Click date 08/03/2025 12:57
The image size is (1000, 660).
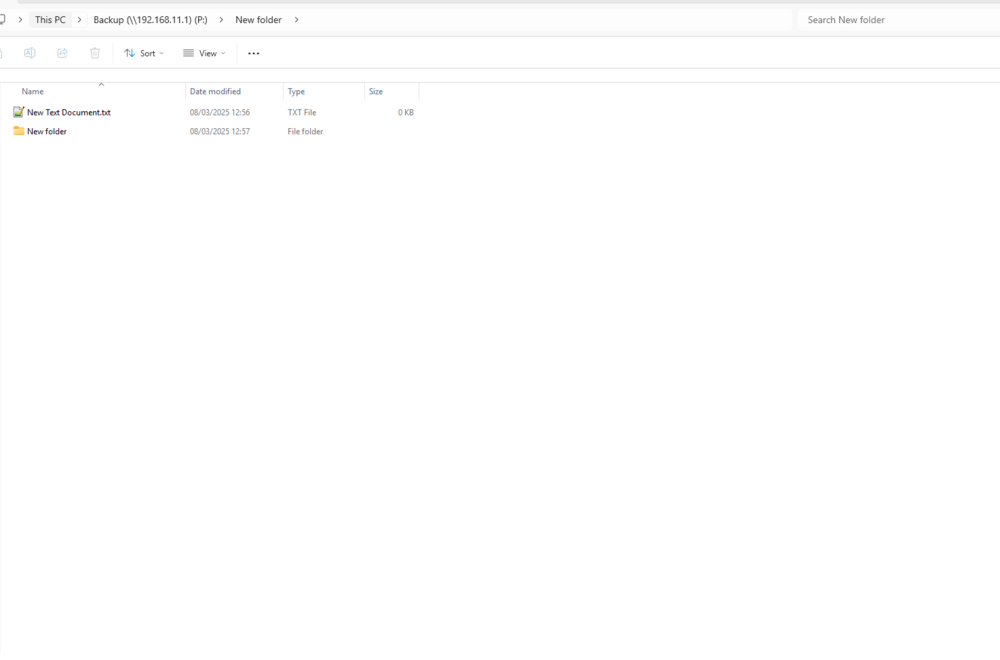point(219,131)
